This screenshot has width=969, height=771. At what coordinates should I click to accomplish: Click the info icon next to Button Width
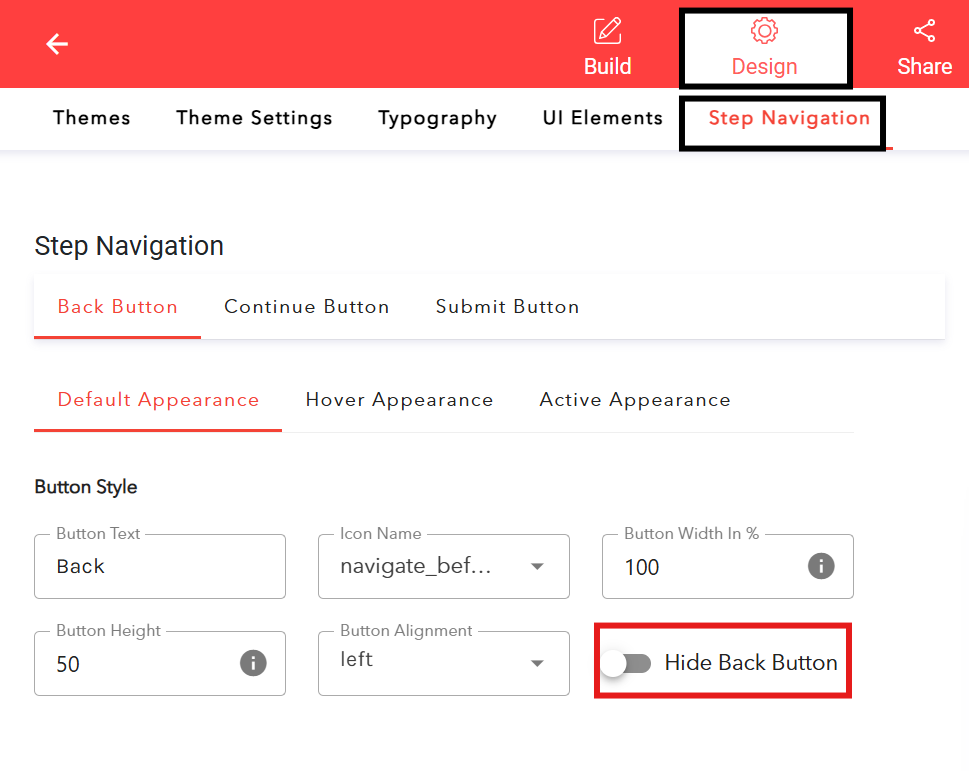coord(820,566)
